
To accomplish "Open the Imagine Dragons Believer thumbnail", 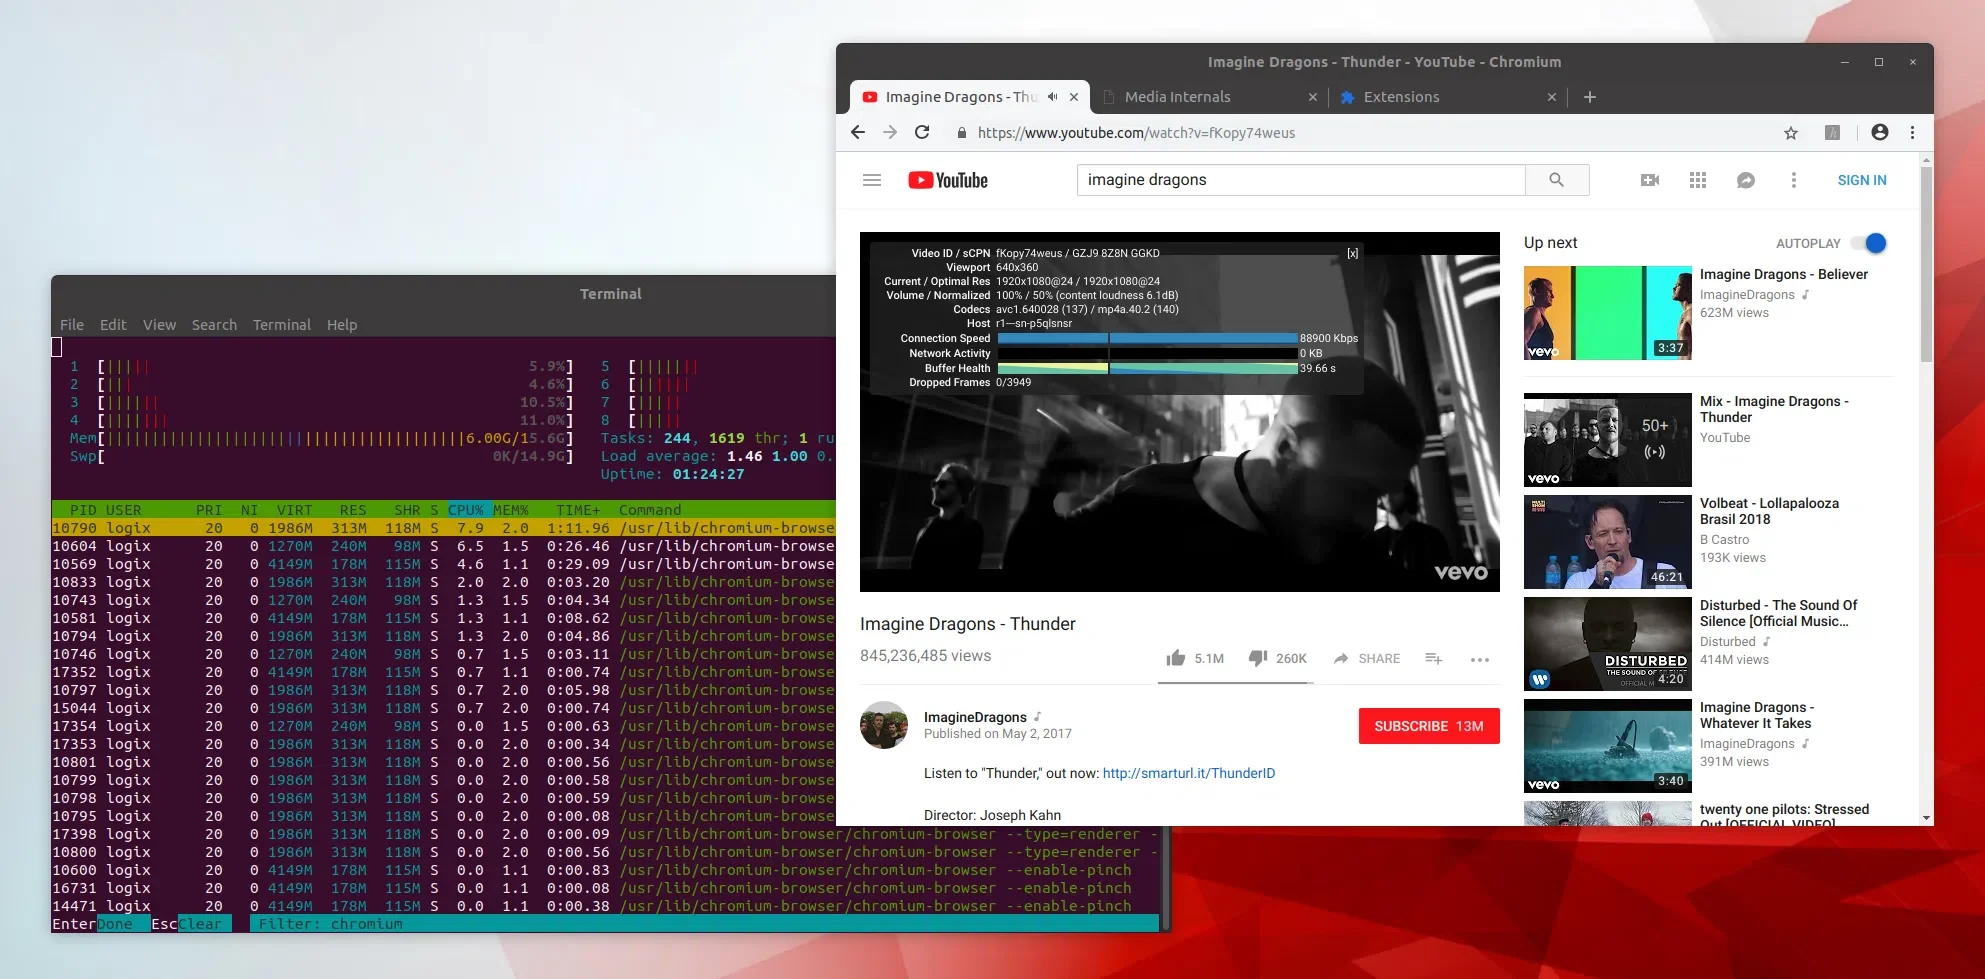I will pyautogui.click(x=1607, y=313).
